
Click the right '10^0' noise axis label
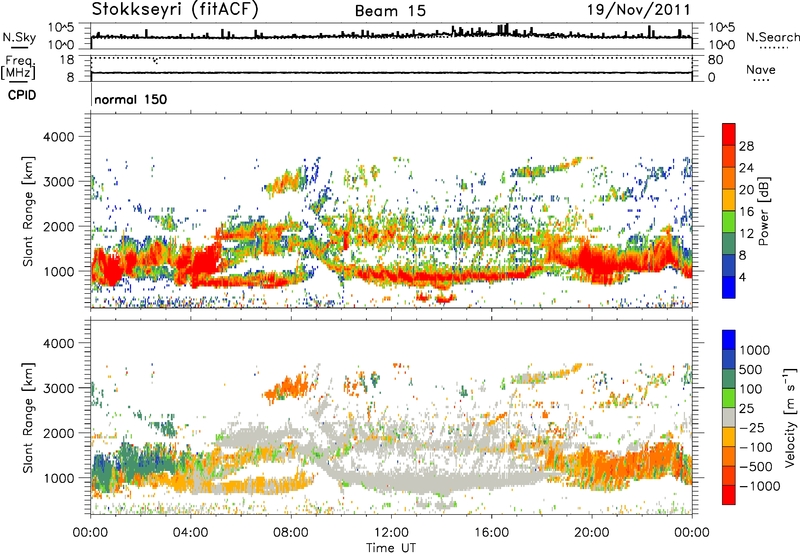722,45
